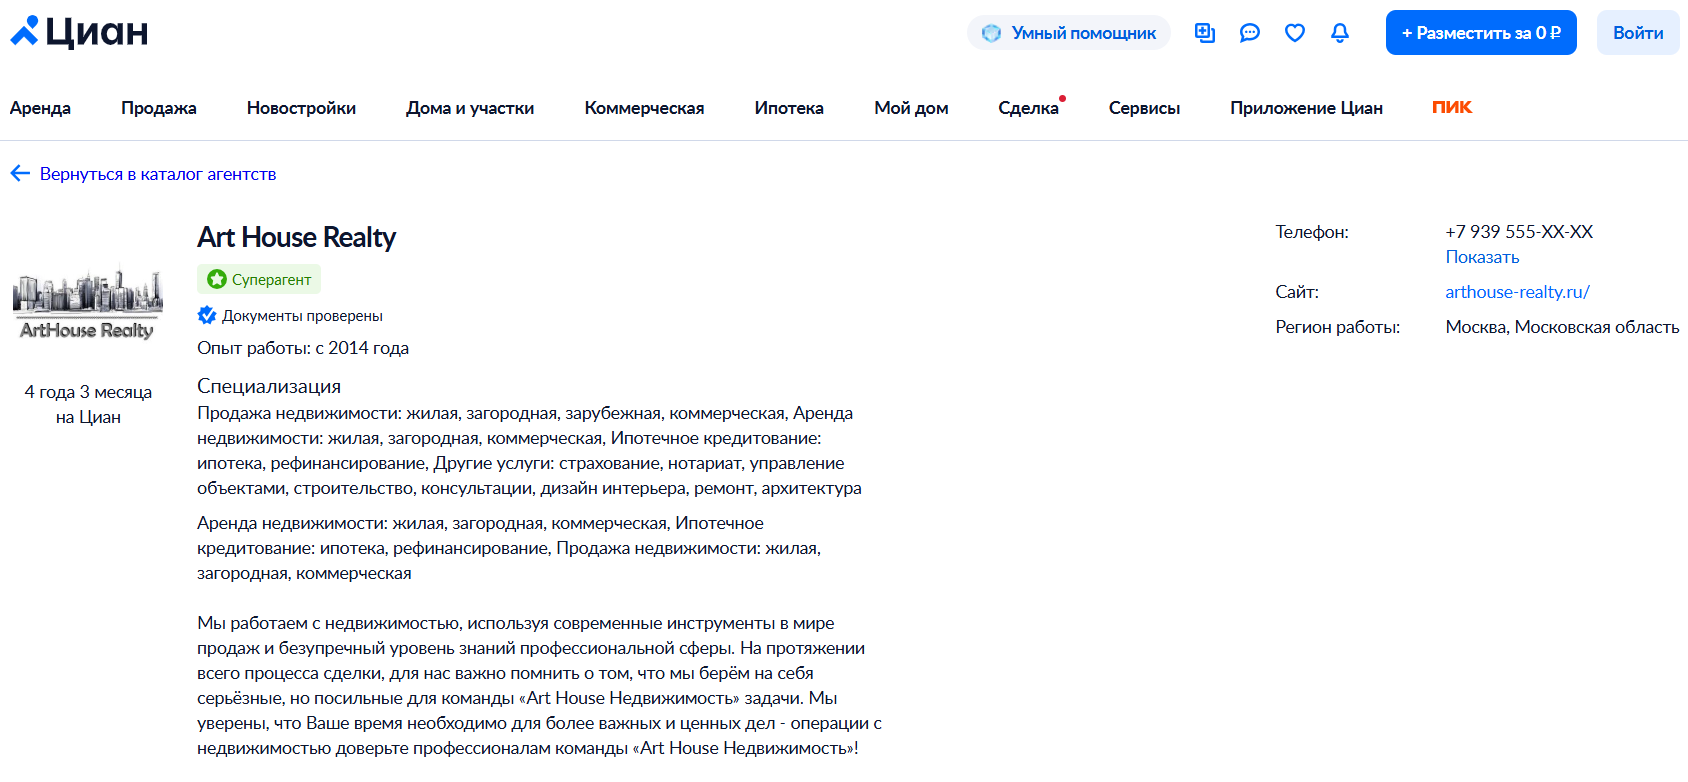Open the Сервисы menu item

(x=1144, y=108)
